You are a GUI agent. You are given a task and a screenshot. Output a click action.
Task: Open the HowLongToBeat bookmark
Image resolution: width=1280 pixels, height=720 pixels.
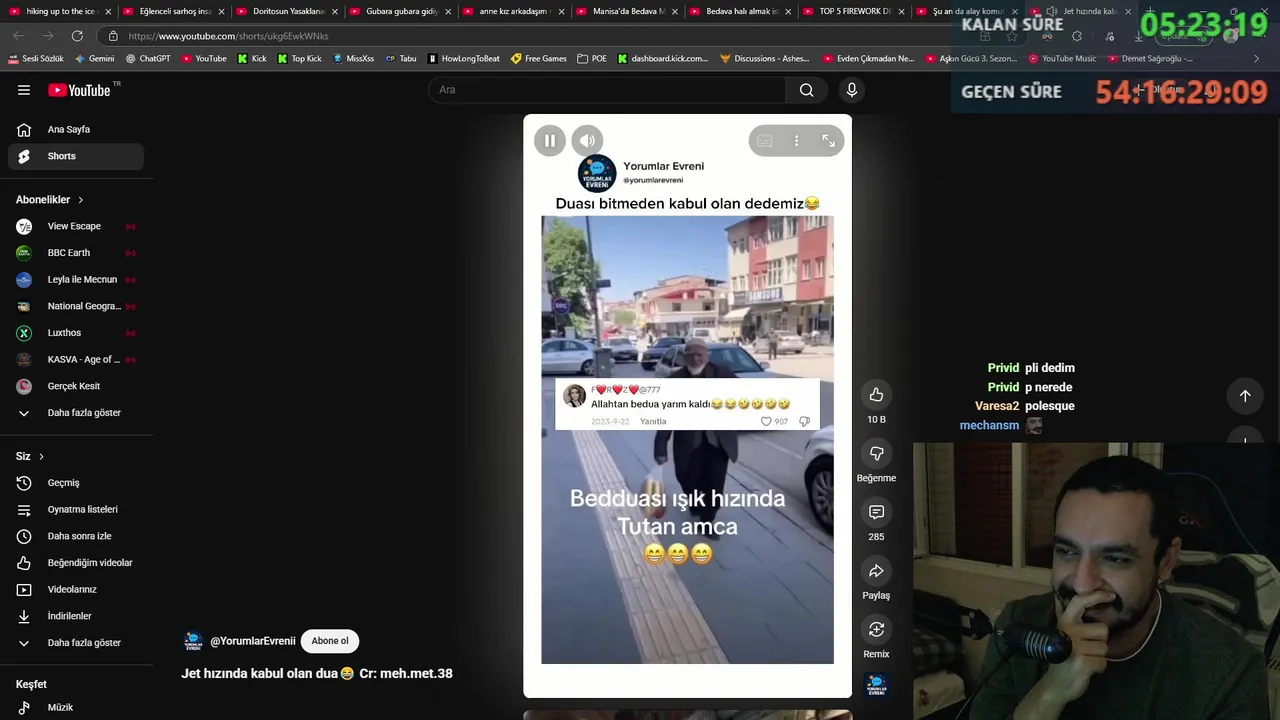pos(463,59)
